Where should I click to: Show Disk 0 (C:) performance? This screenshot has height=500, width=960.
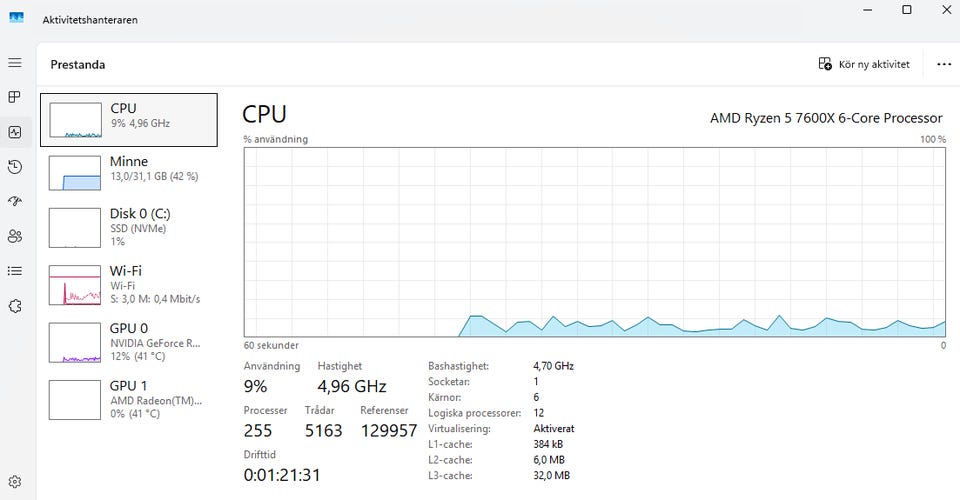tap(128, 226)
